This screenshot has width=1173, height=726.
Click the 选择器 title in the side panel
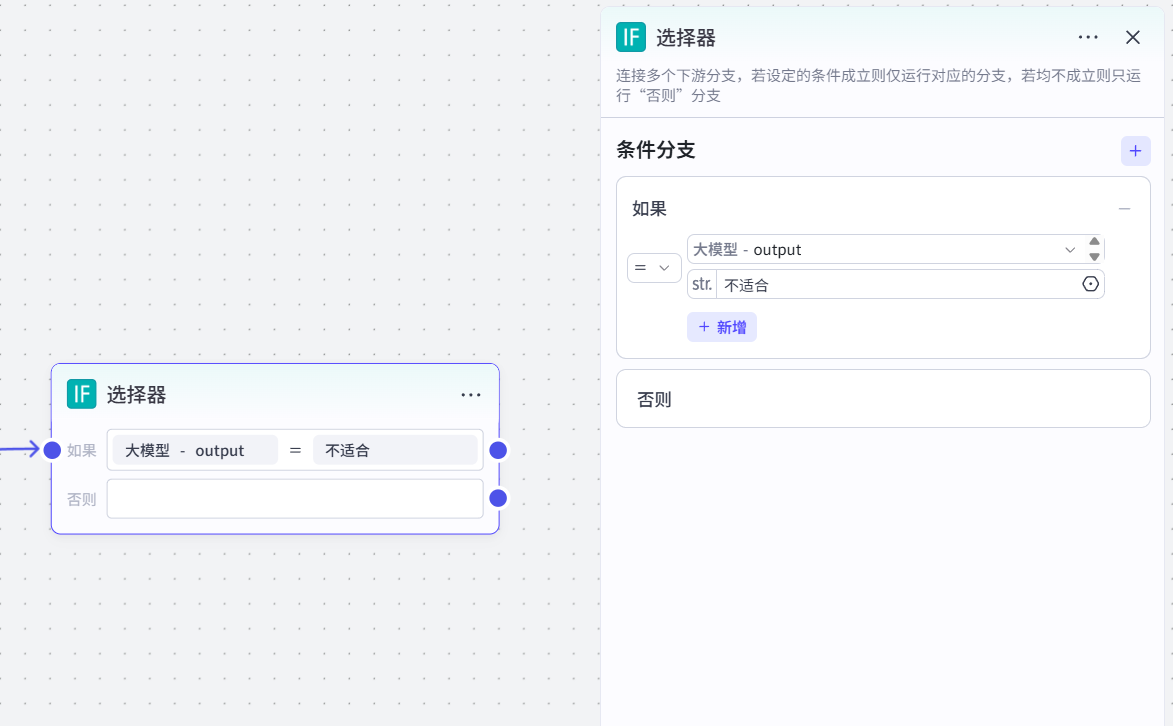pos(686,37)
